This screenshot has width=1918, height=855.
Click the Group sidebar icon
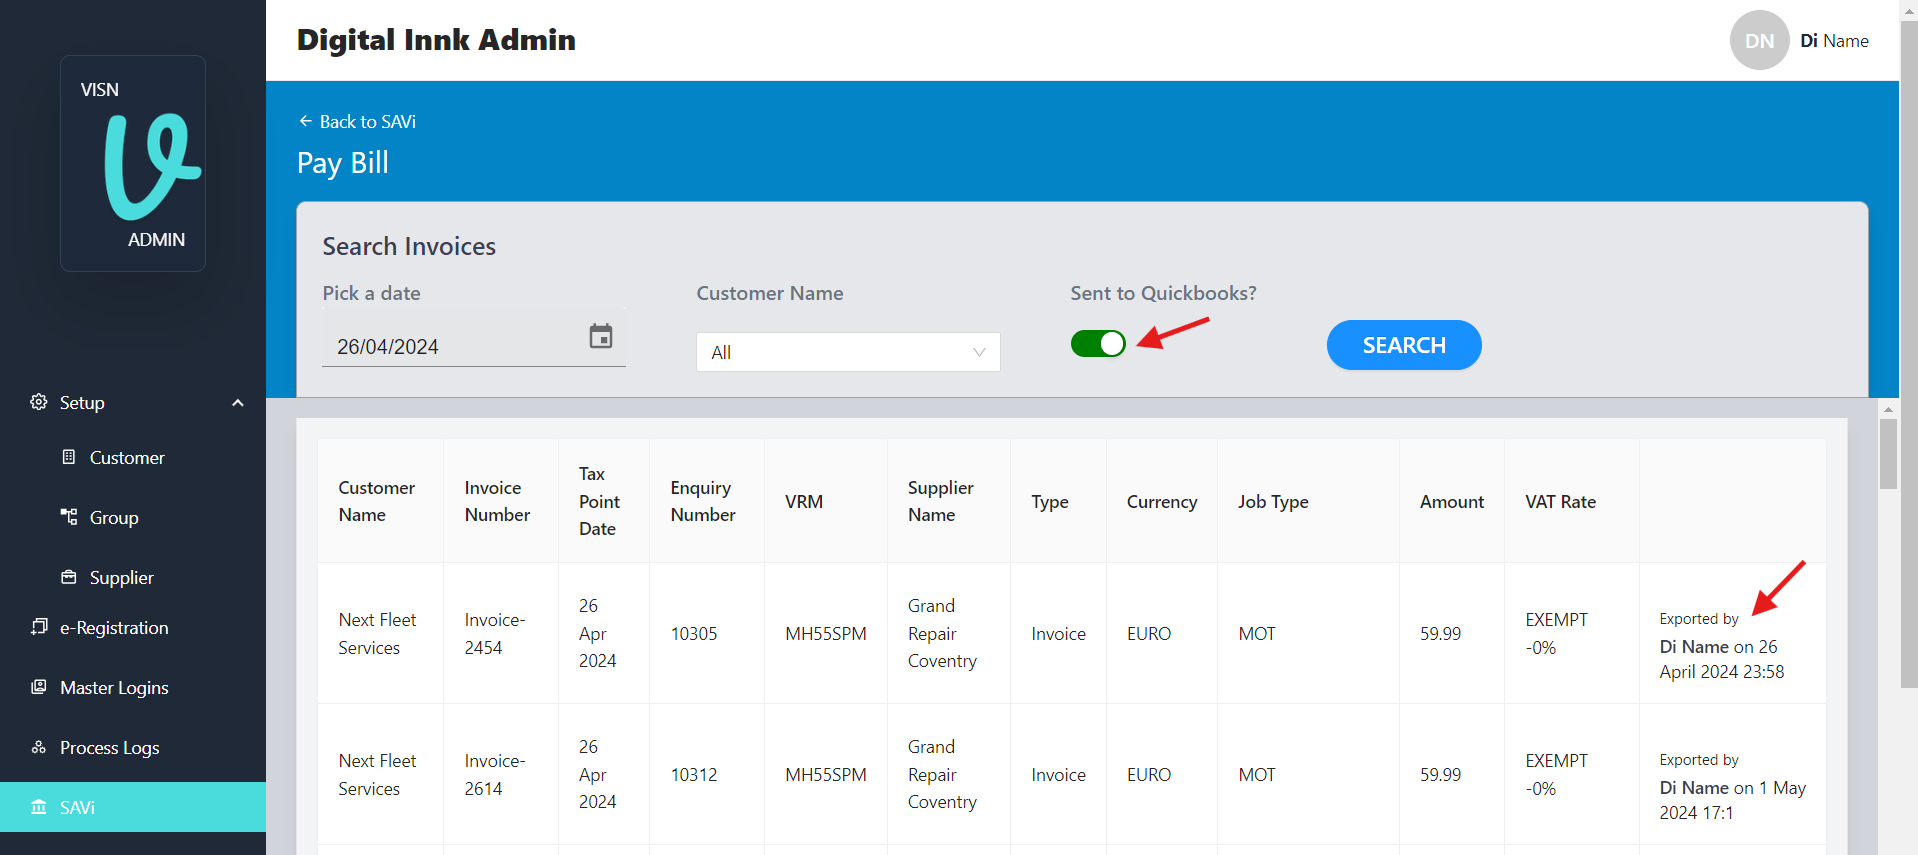pos(69,517)
